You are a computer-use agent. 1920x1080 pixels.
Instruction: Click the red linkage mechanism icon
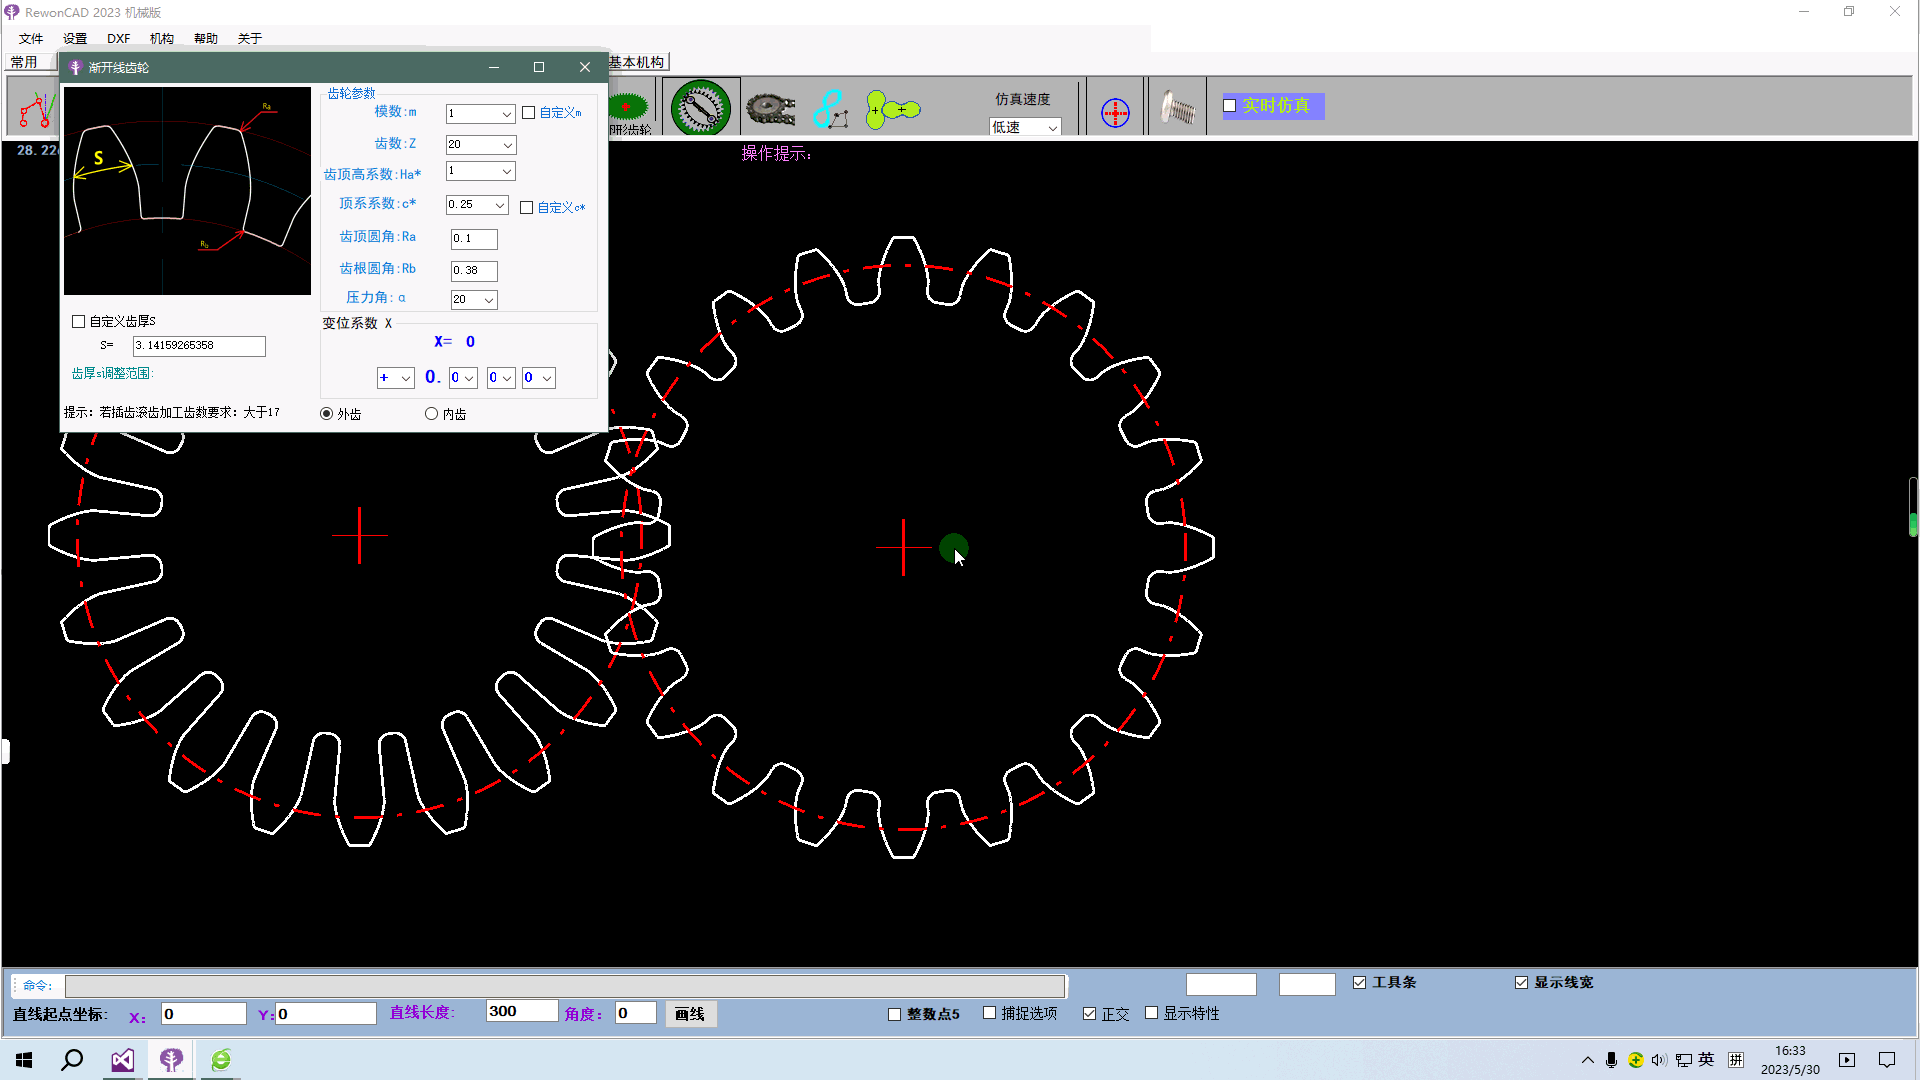[35, 110]
